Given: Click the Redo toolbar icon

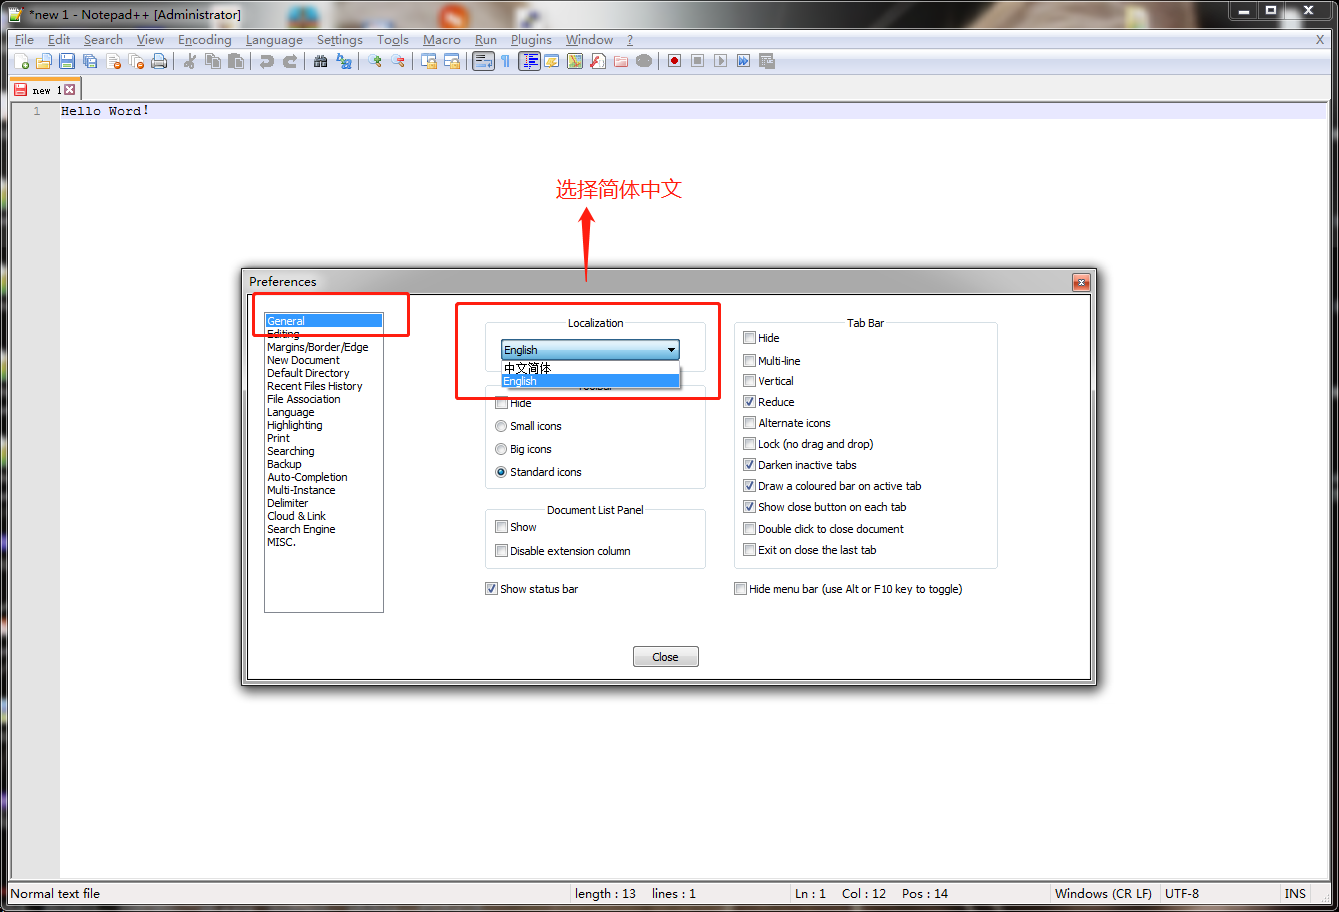Looking at the screenshot, I should (290, 61).
